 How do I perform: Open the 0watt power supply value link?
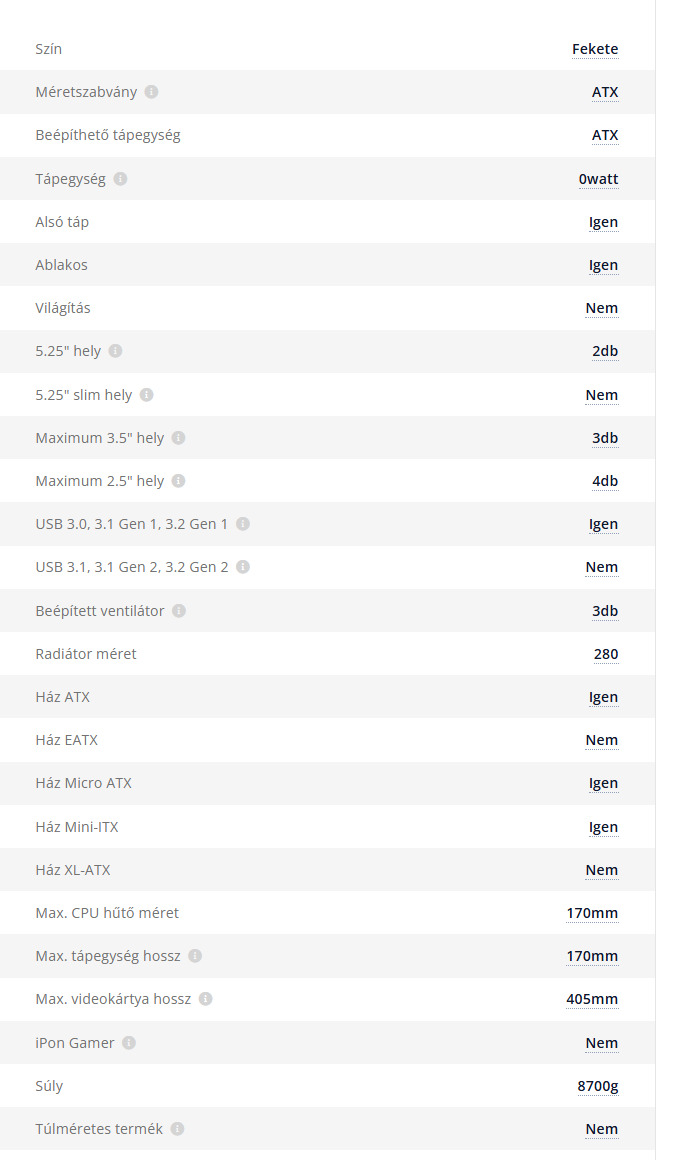598,179
